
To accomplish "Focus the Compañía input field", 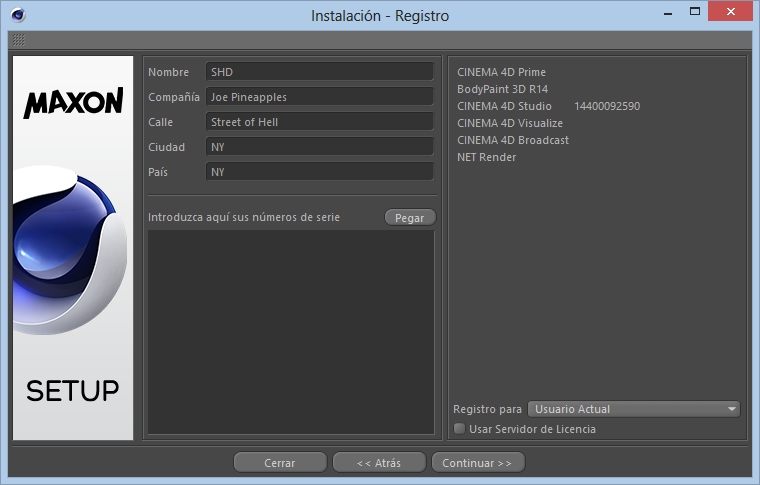I will (x=319, y=97).
